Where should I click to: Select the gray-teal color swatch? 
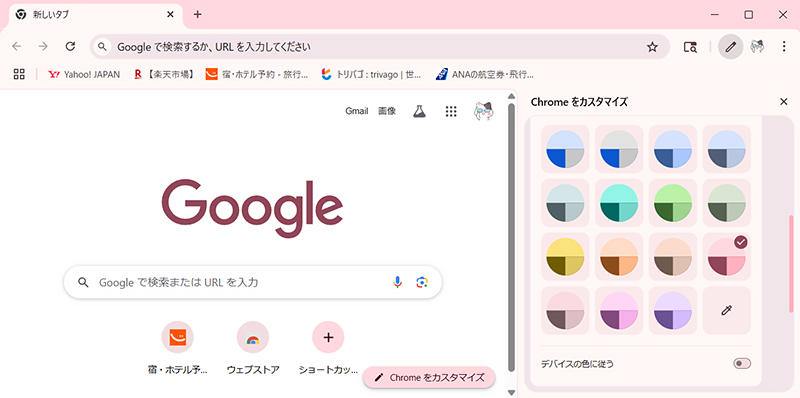coord(565,203)
